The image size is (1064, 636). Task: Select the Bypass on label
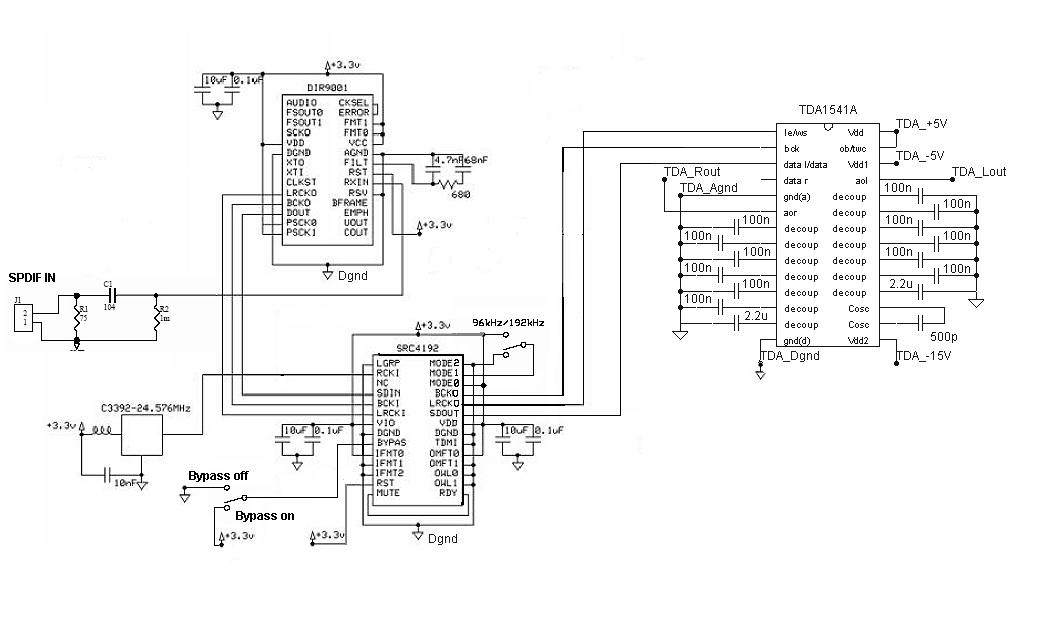coord(264,516)
